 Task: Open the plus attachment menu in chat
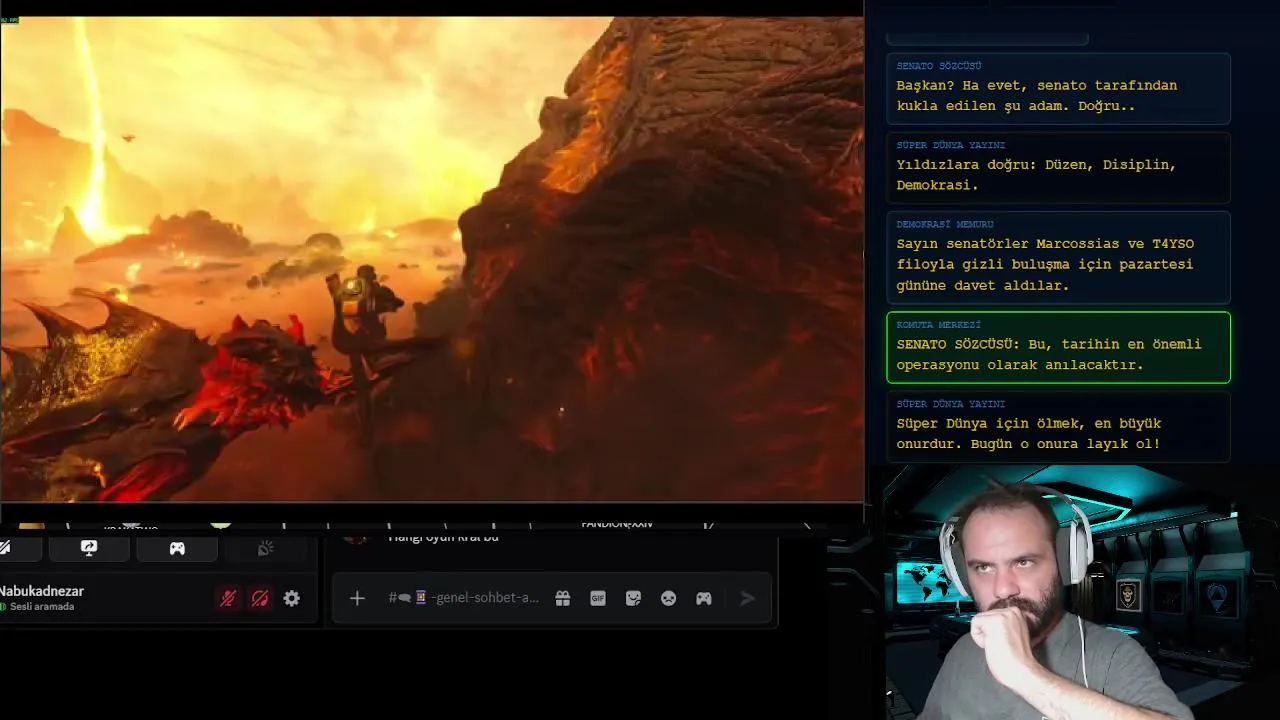click(357, 598)
